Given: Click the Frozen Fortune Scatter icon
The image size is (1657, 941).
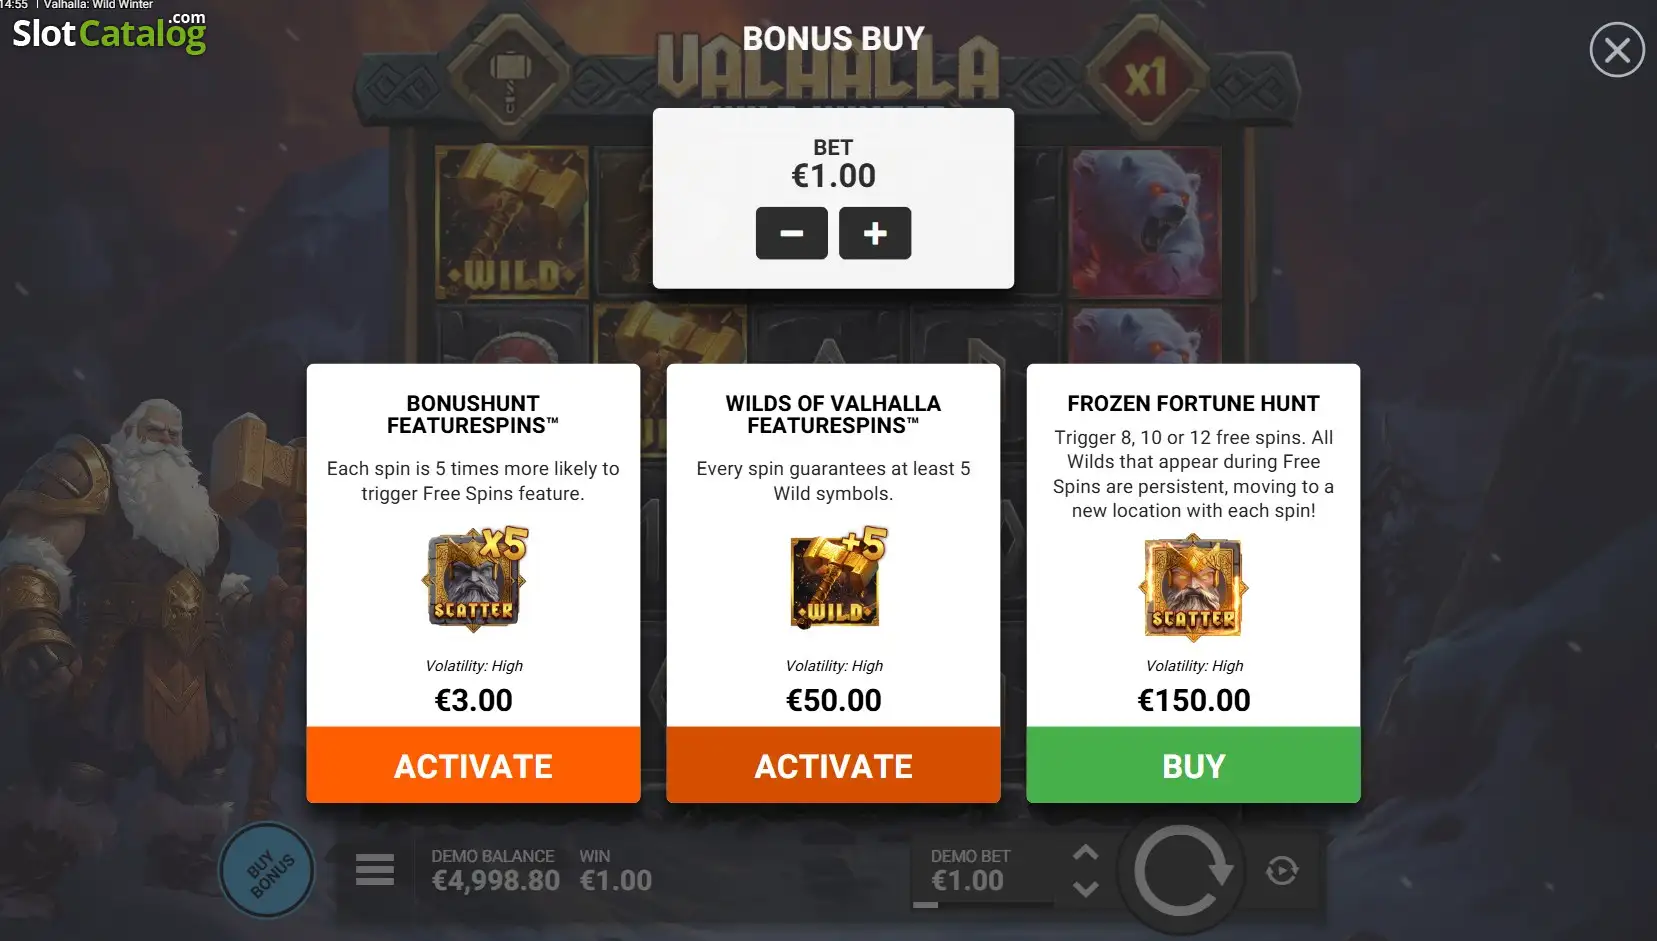Looking at the screenshot, I should click(1193, 587).
